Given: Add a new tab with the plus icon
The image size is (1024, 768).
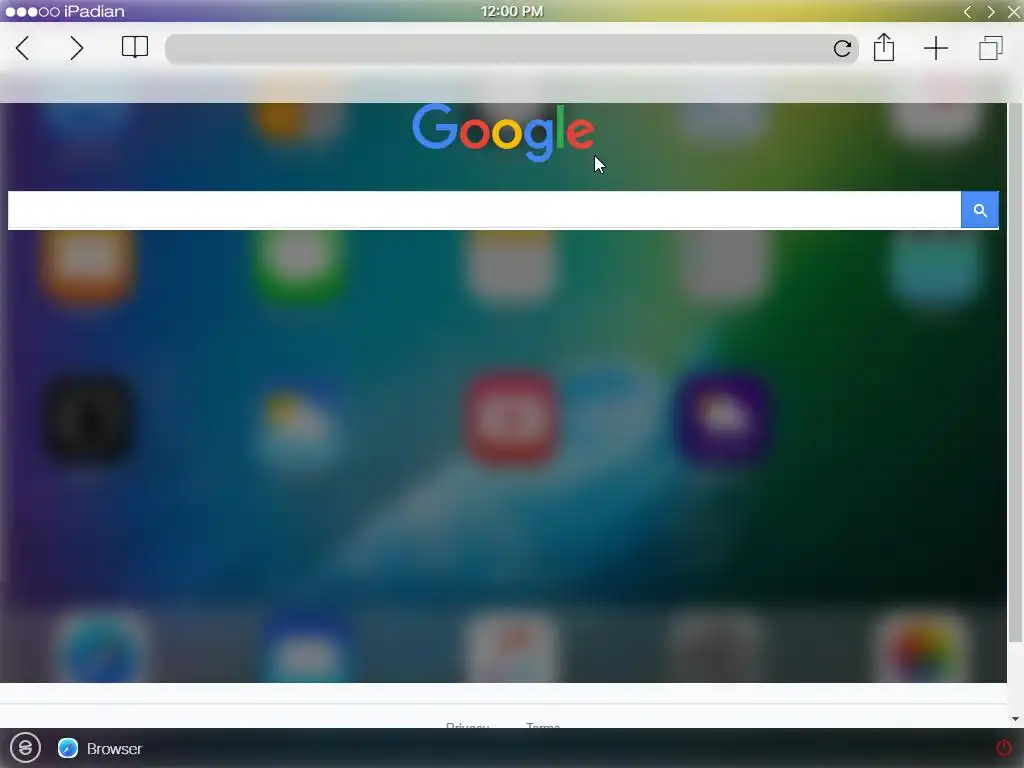Looking at the screenshot, I should click(936, 48).
